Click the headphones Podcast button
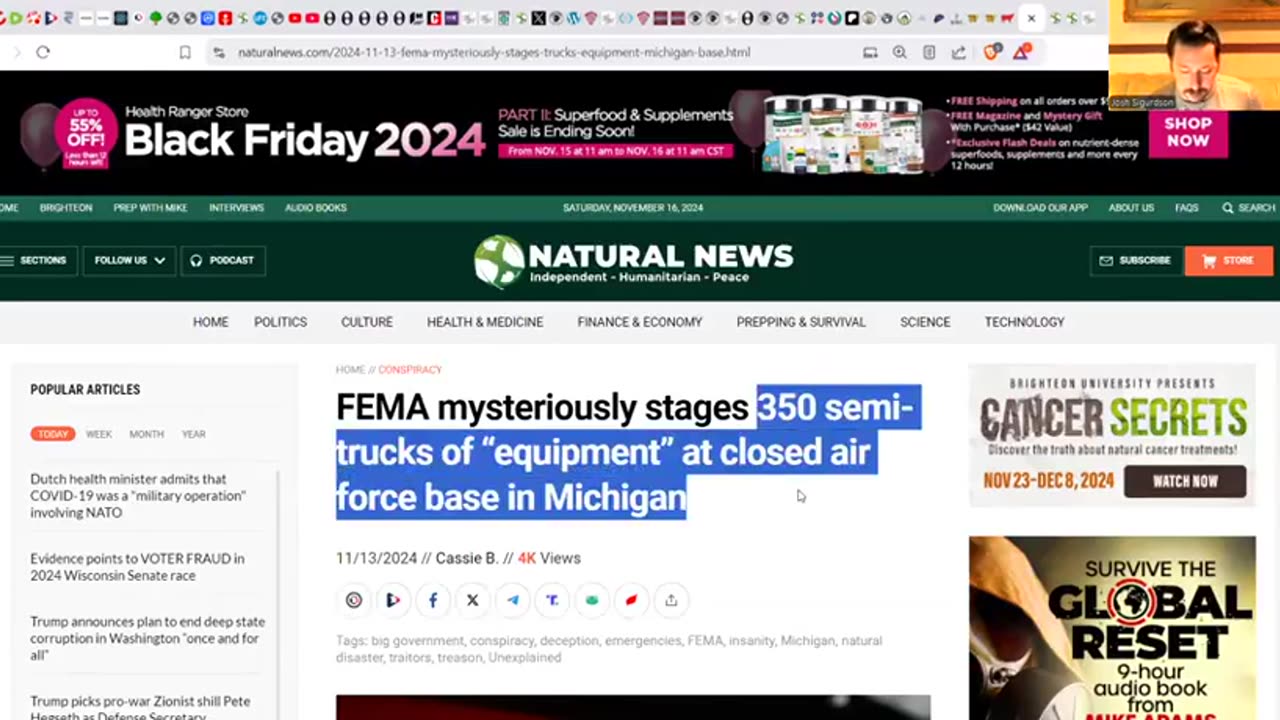1280x720 pixels. coord(223,260)
